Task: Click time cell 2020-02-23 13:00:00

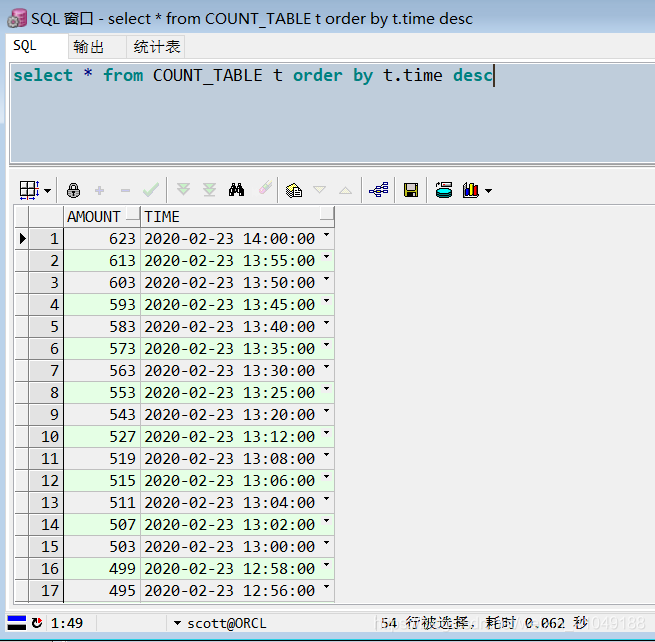Action: (237, 546)
